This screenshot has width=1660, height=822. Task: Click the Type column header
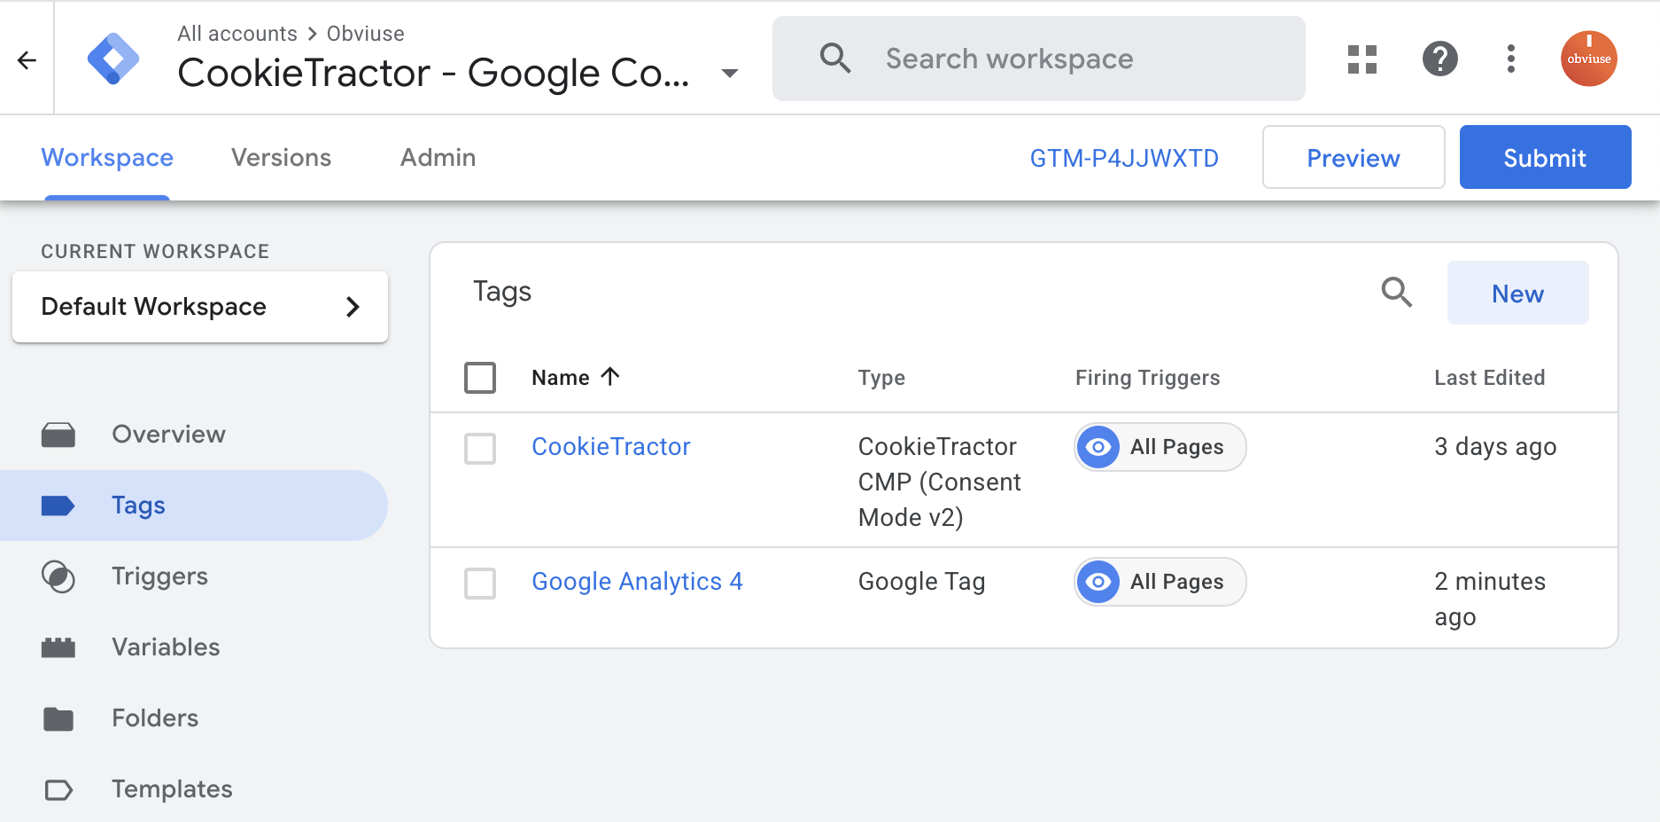pyautogui.click(x=881, y=378)
